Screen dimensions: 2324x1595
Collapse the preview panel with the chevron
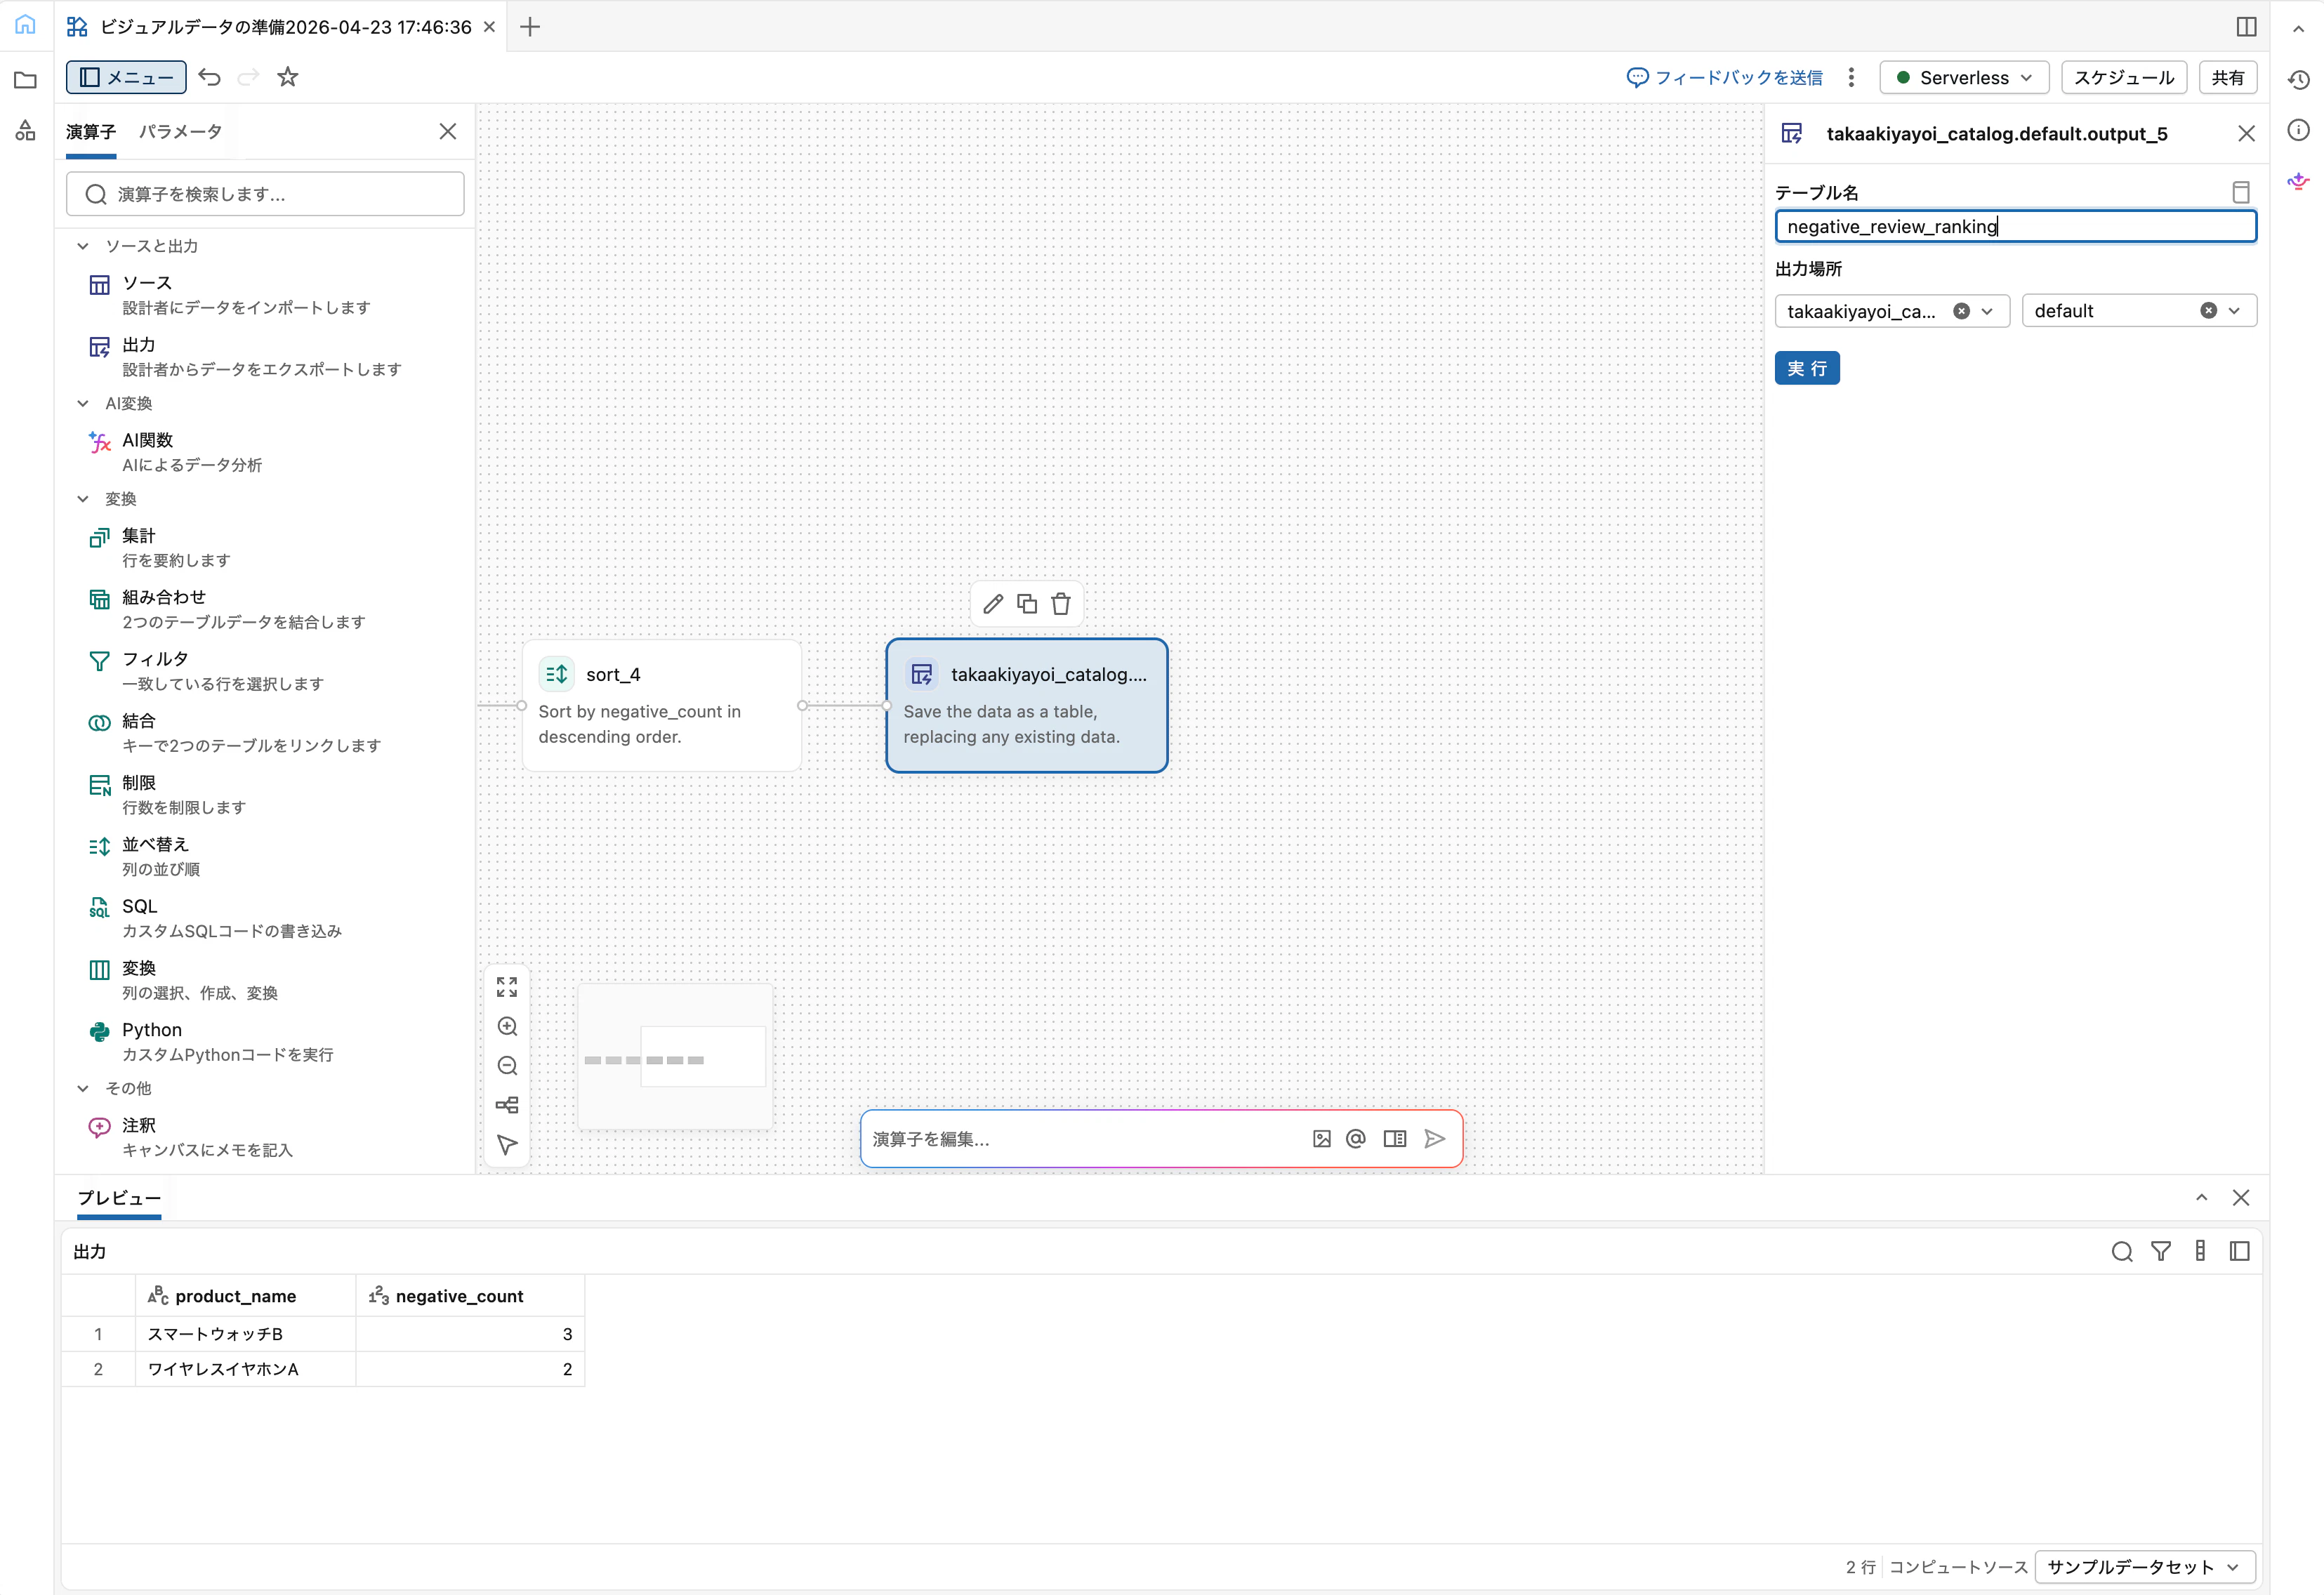coord(2201,1197)
